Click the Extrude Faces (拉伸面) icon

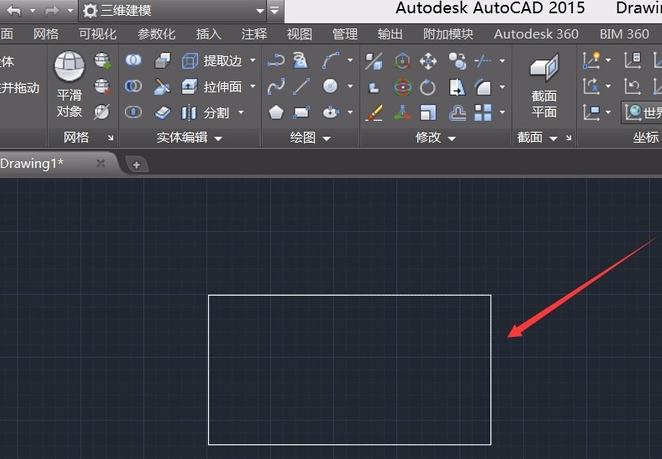click(189, 87)
